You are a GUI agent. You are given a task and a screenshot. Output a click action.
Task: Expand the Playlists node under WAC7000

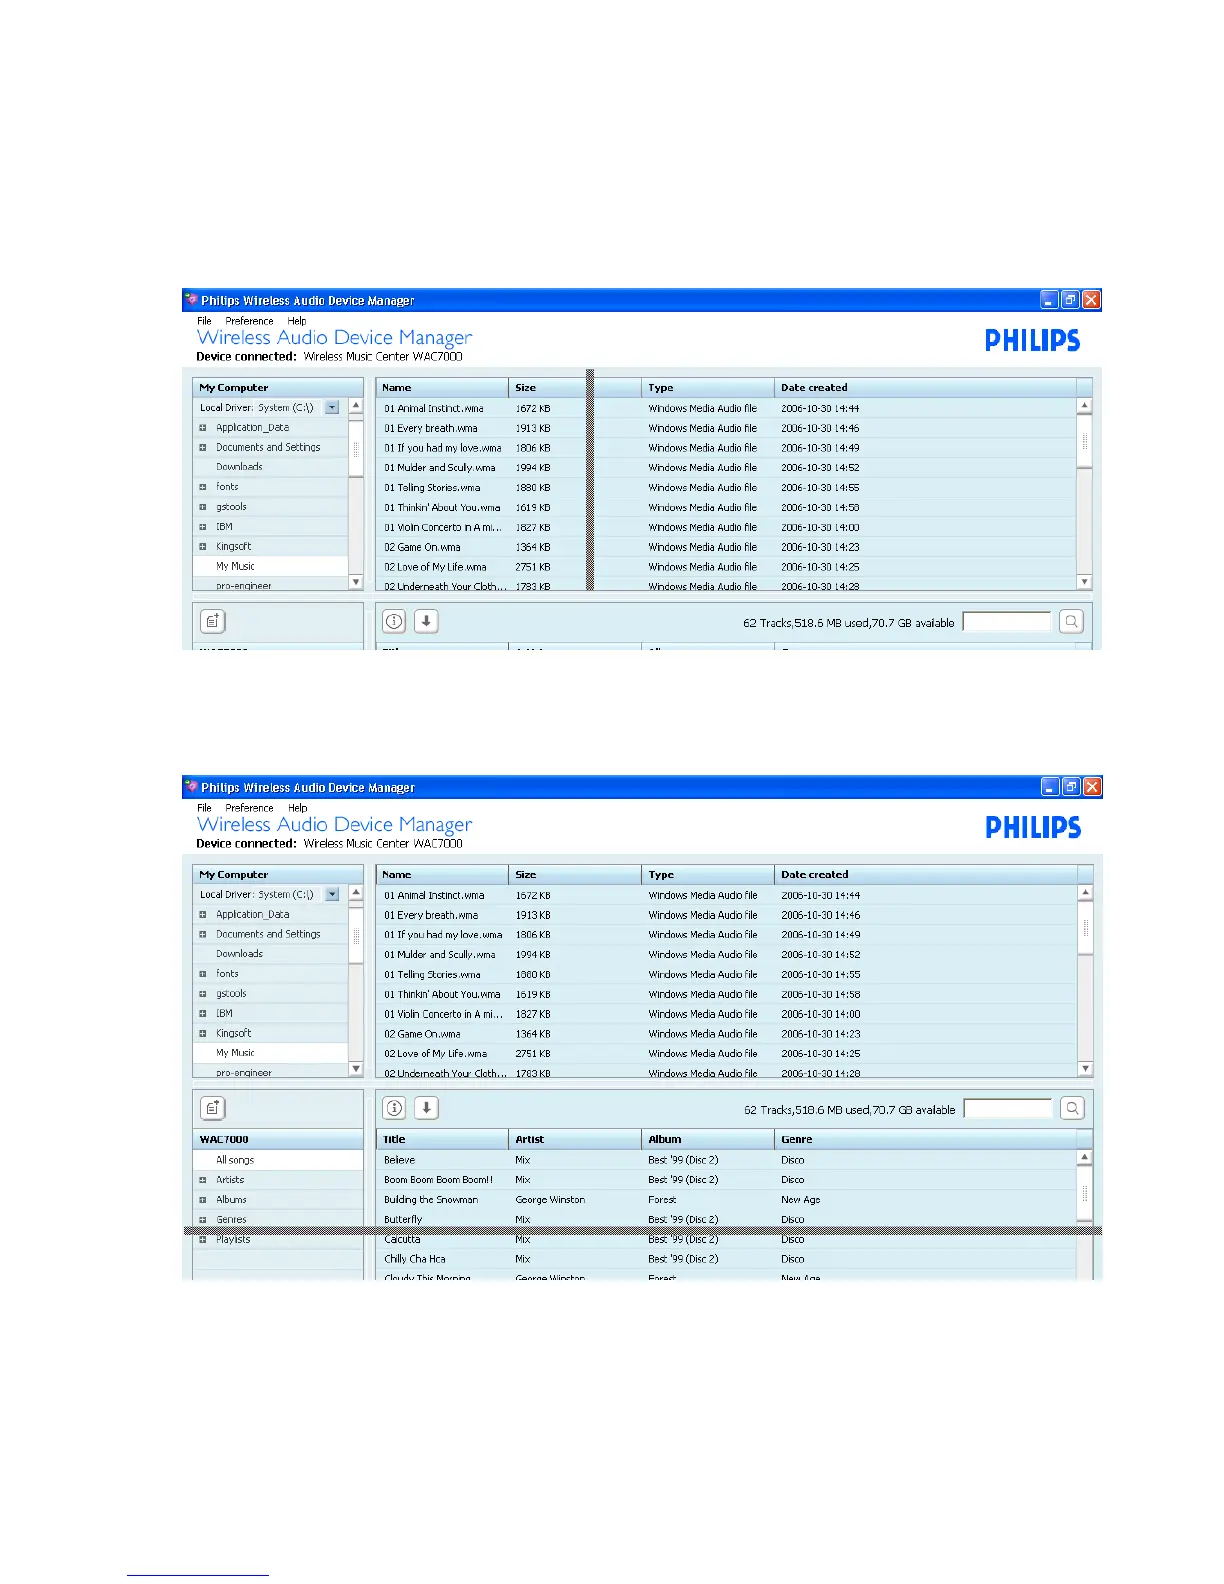203,1240
